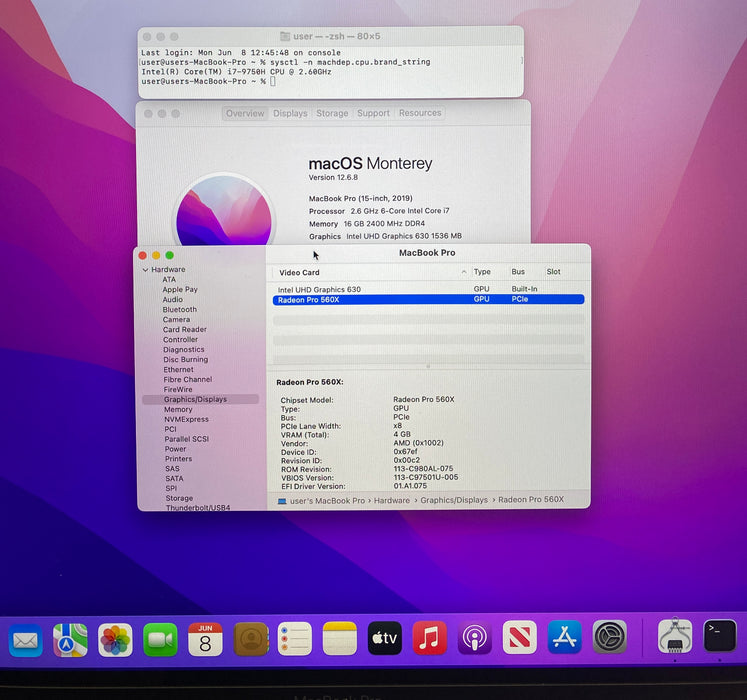This screenshot has height=700, width=747.
Task: Click Radeon Pro 560X in the path bar
Action: [531, 499]
